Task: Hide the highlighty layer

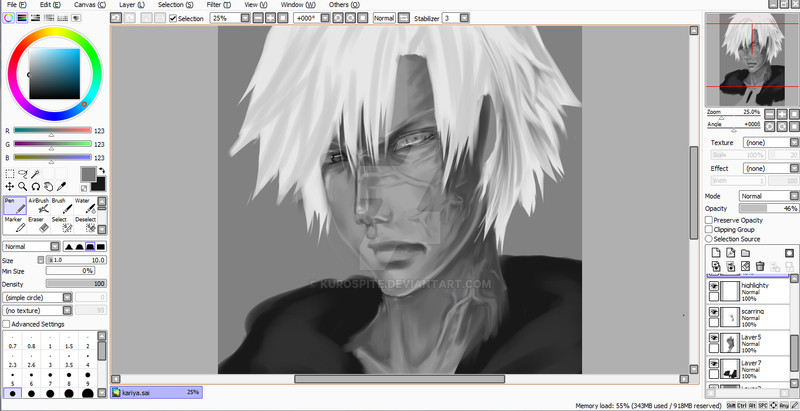Action: [714, 286]
